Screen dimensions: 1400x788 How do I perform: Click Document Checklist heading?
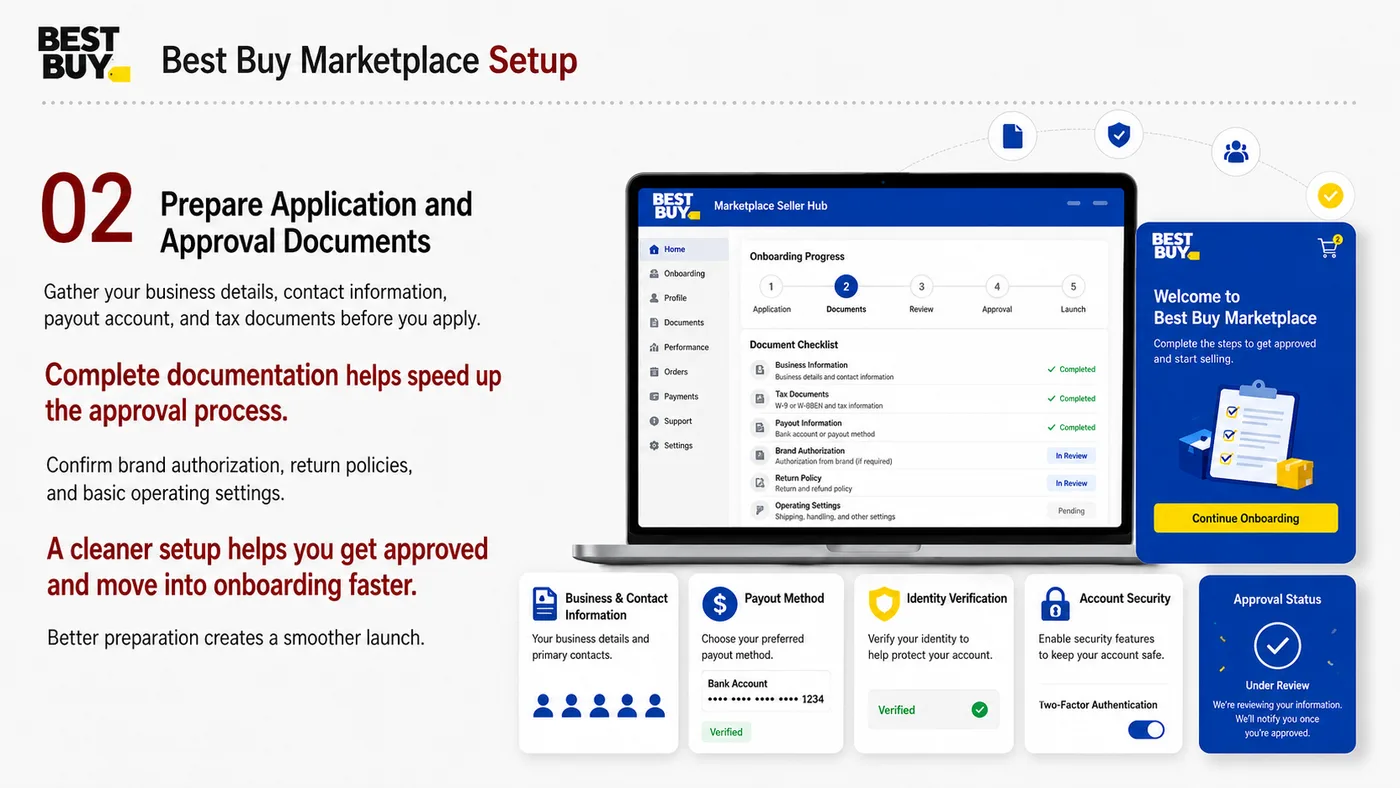point(795,344)
